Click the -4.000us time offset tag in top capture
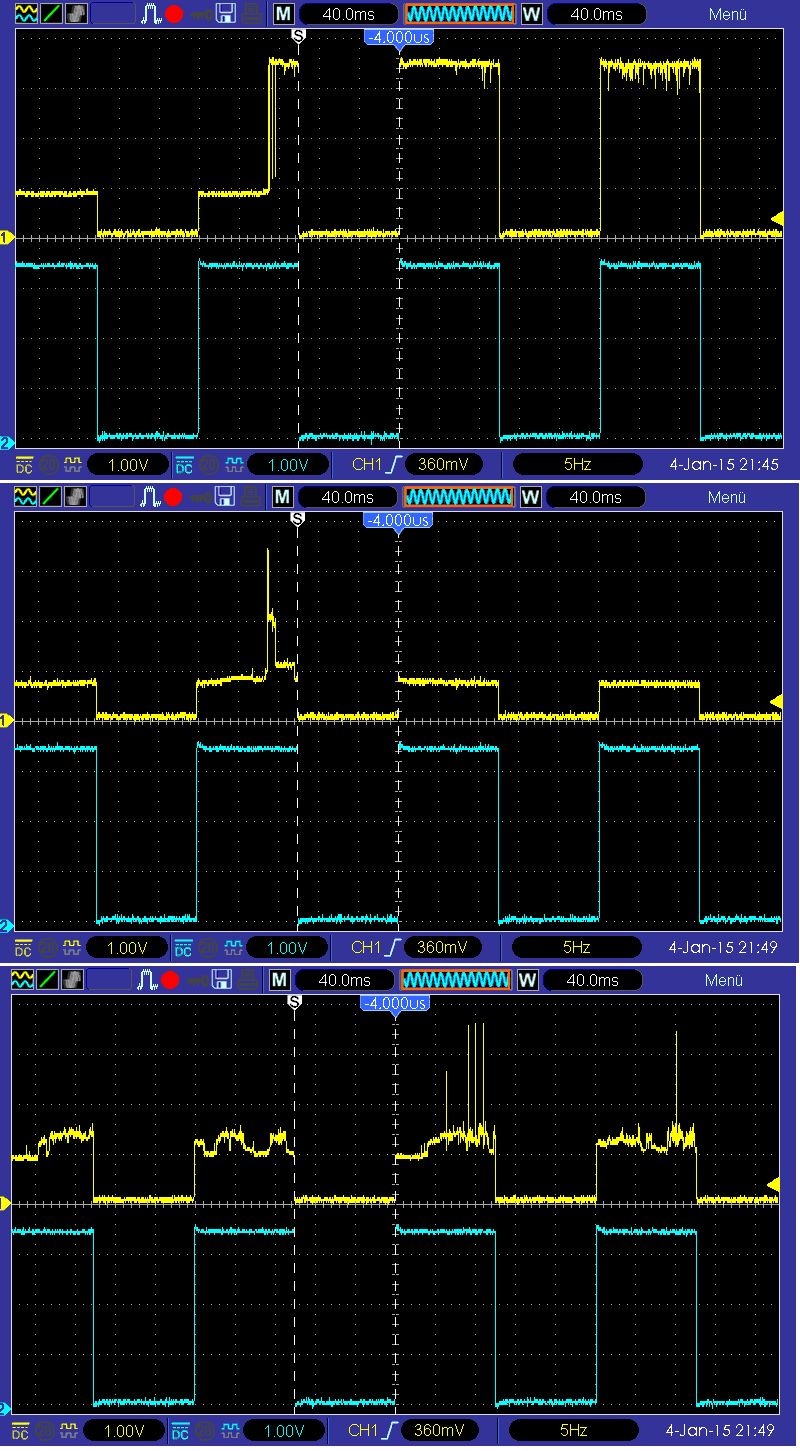The height and width of the screenshot is (1451, 800). pyautogui.click(x=398, y=36)
